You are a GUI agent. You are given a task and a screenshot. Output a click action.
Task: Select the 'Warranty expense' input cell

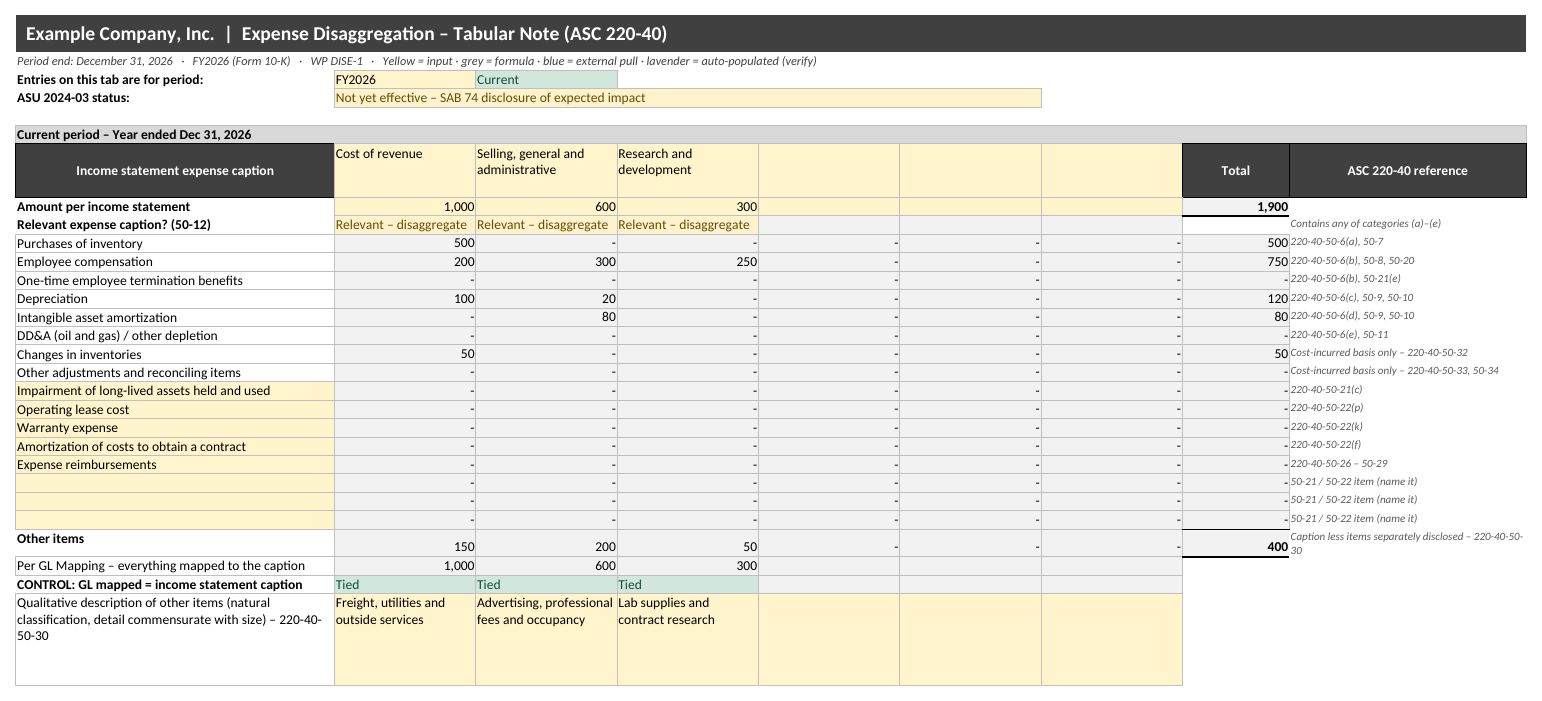175,428
